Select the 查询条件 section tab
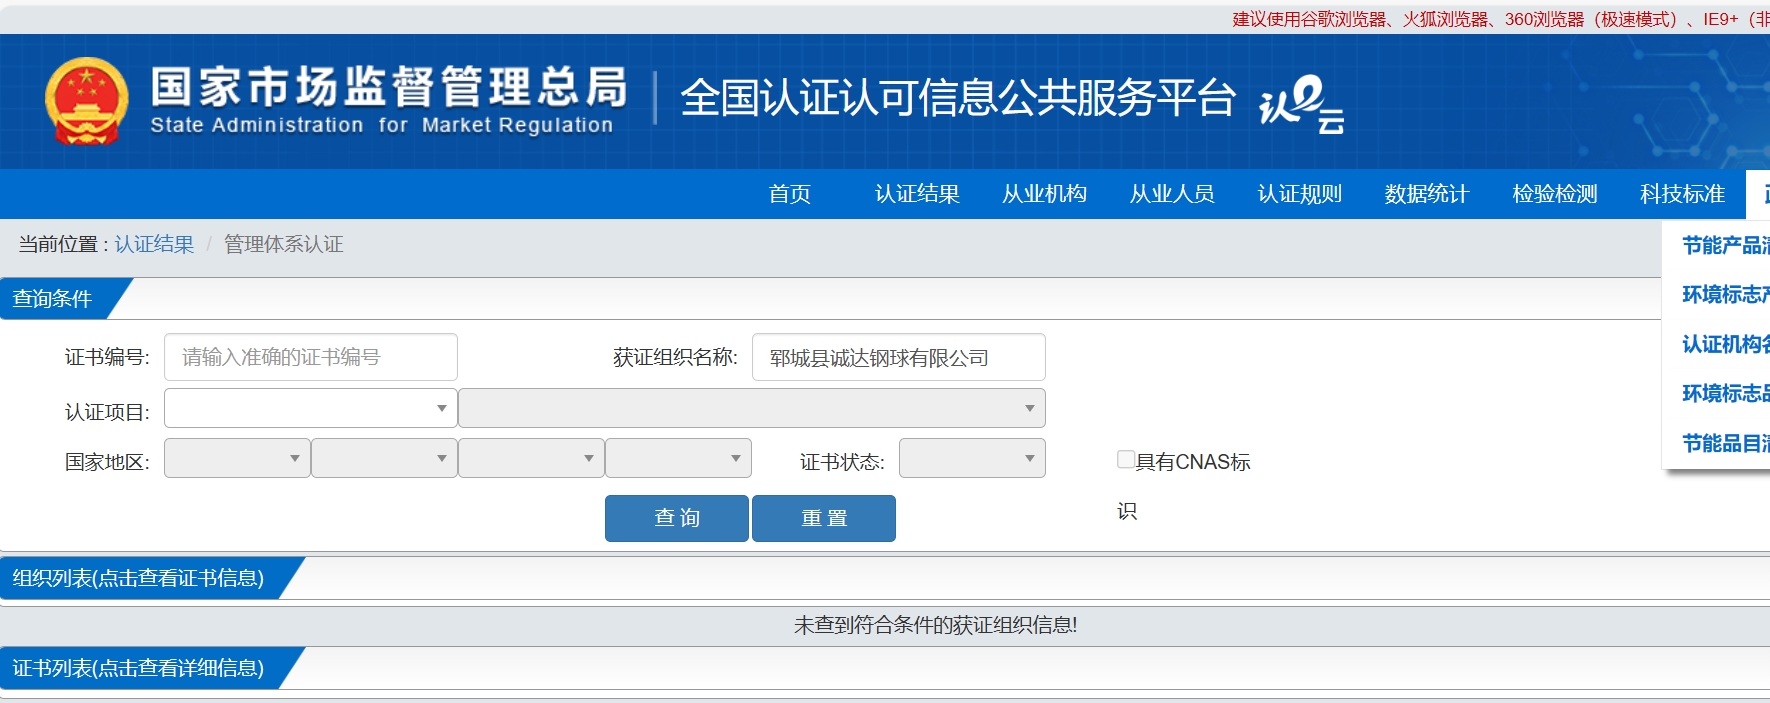 (62, 299)
